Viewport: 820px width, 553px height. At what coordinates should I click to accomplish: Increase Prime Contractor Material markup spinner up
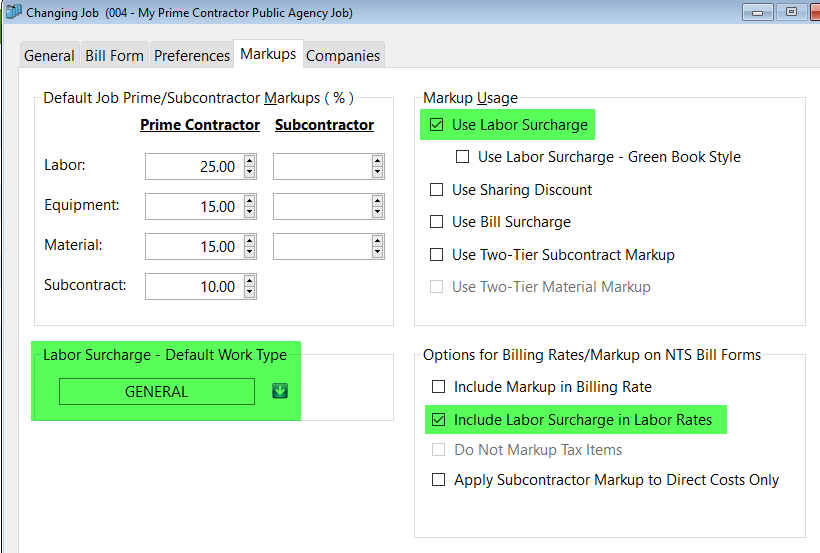click(x=249, y=241)
